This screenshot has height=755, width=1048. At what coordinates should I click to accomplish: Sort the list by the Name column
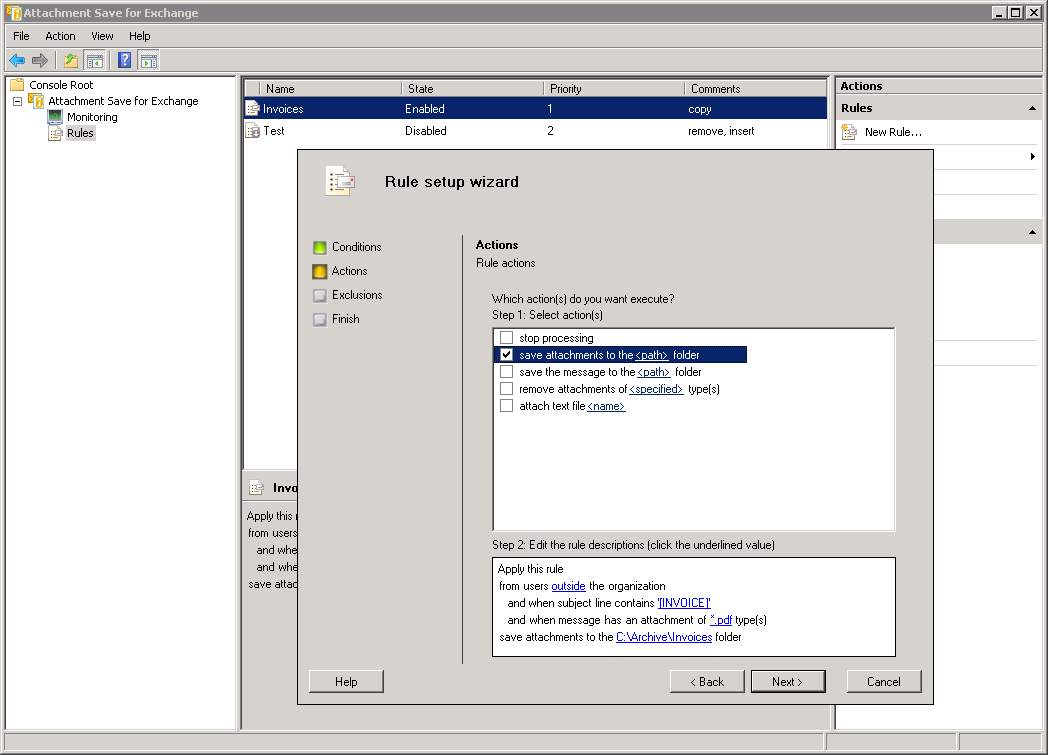pos(331,89)
